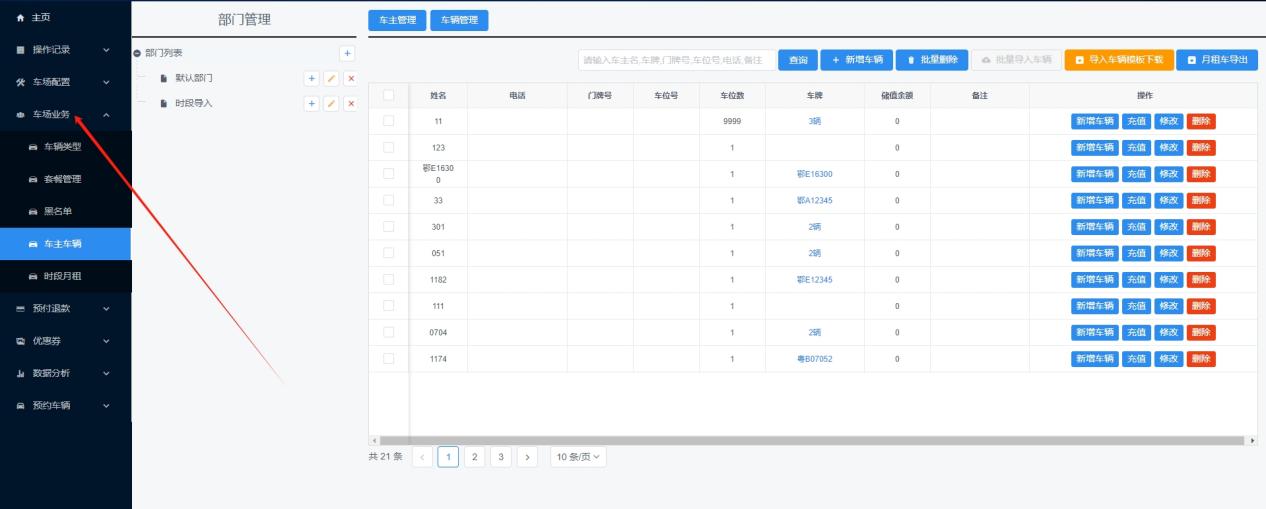Click 删除 for row 1174
This screenshot has width=1266, height=509.
1201,358
